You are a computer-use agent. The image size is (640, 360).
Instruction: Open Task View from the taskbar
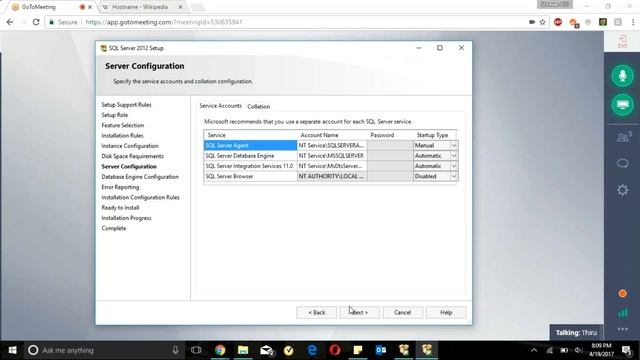(196, 350)
